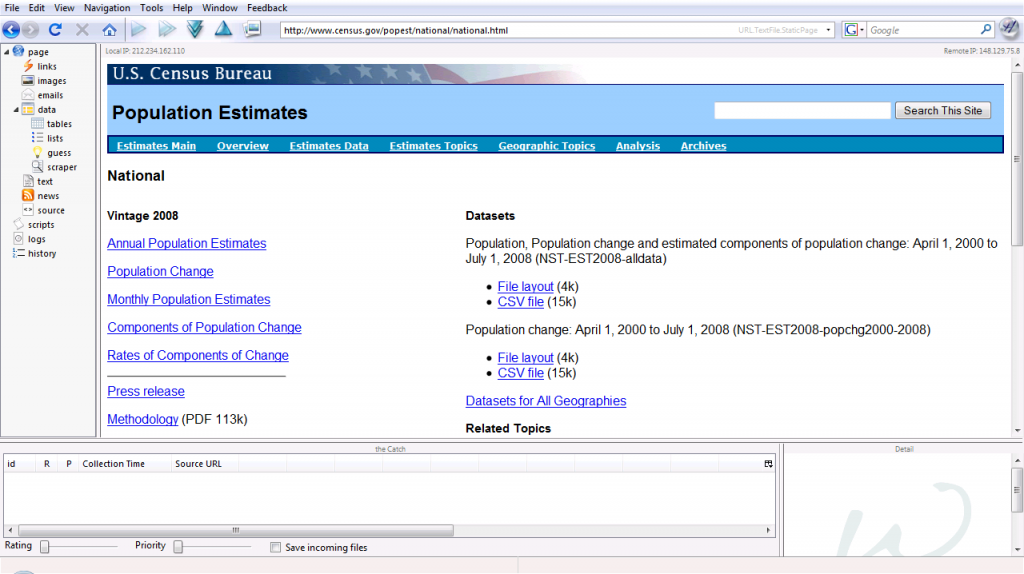Open the Navigation menu

[107, 8]
